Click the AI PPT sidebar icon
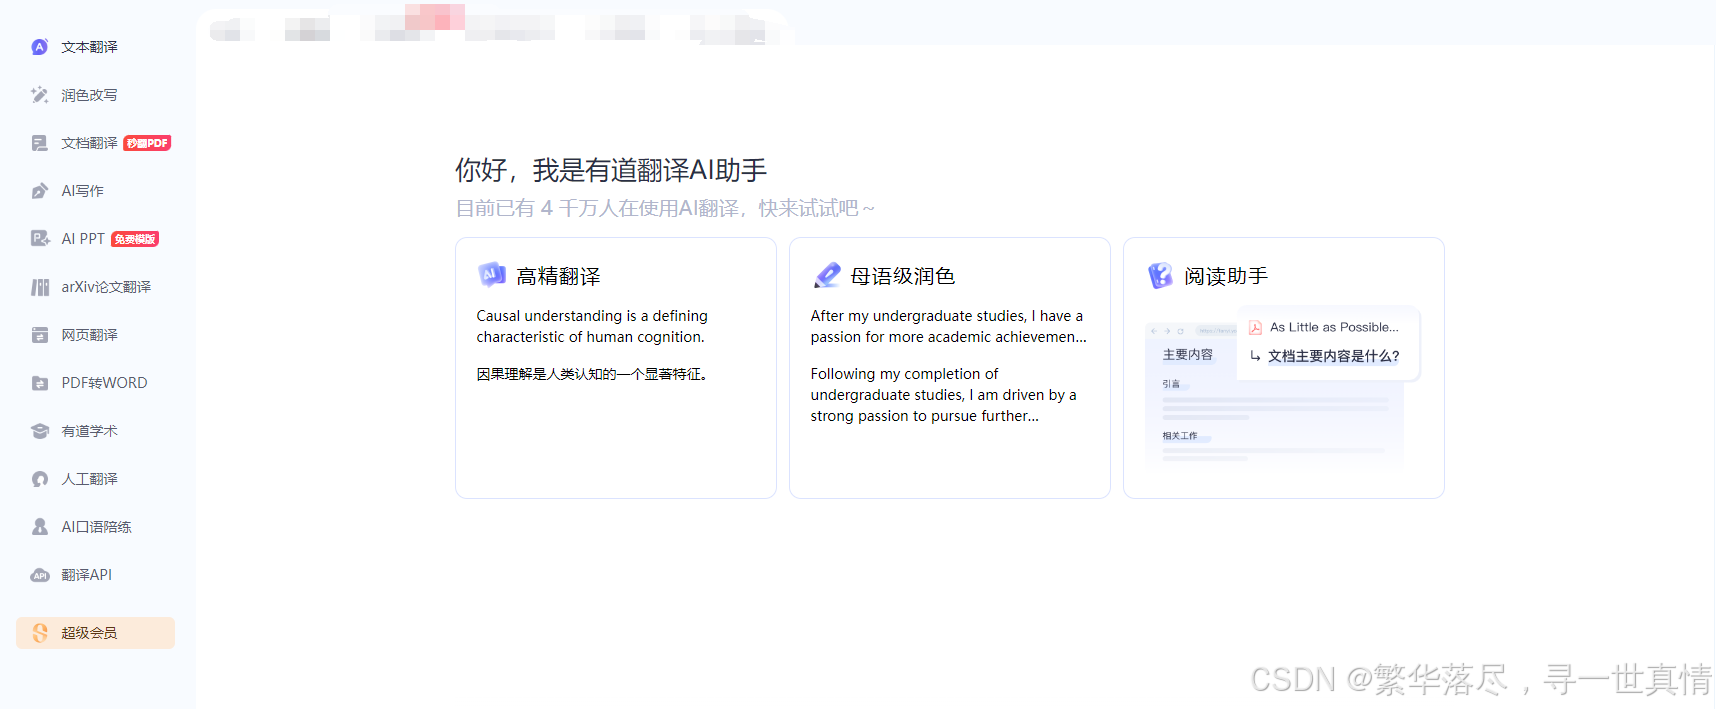1716x709 pixels. (x=40, y=239)
